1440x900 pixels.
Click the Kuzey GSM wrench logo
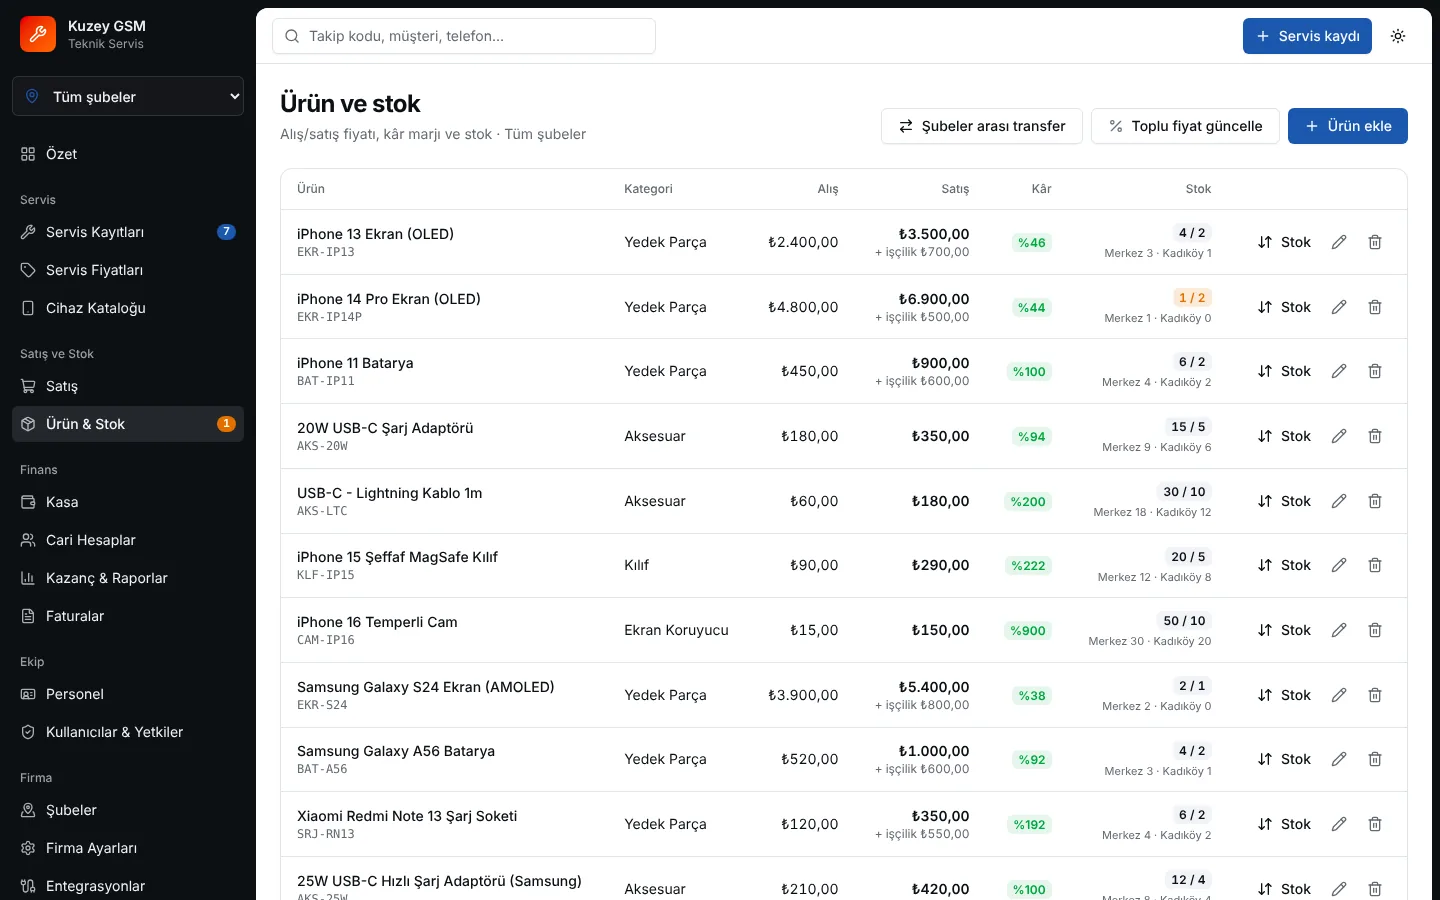pos(38,34)
